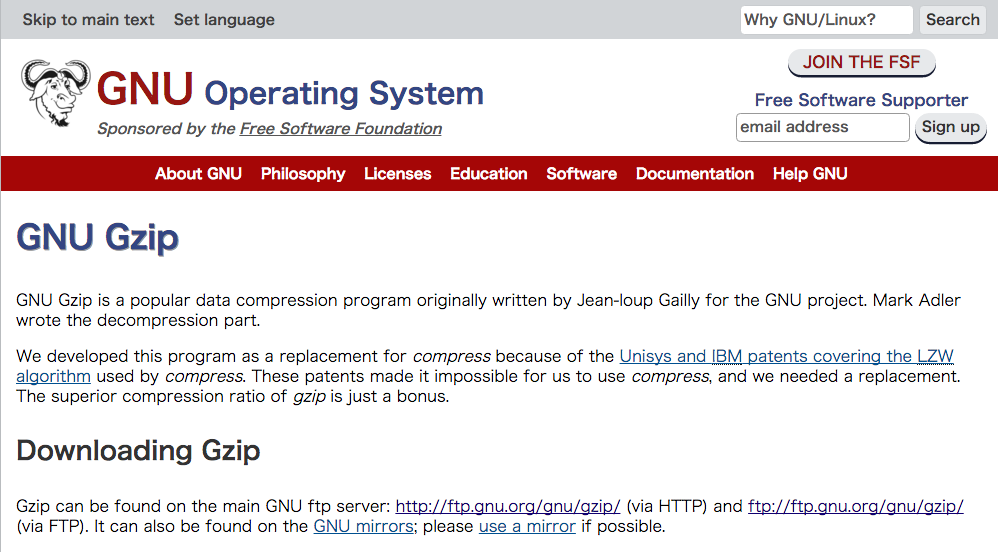The image size is (998, 552).
Task: Open the Software menu item
Action: coord(582,174)
